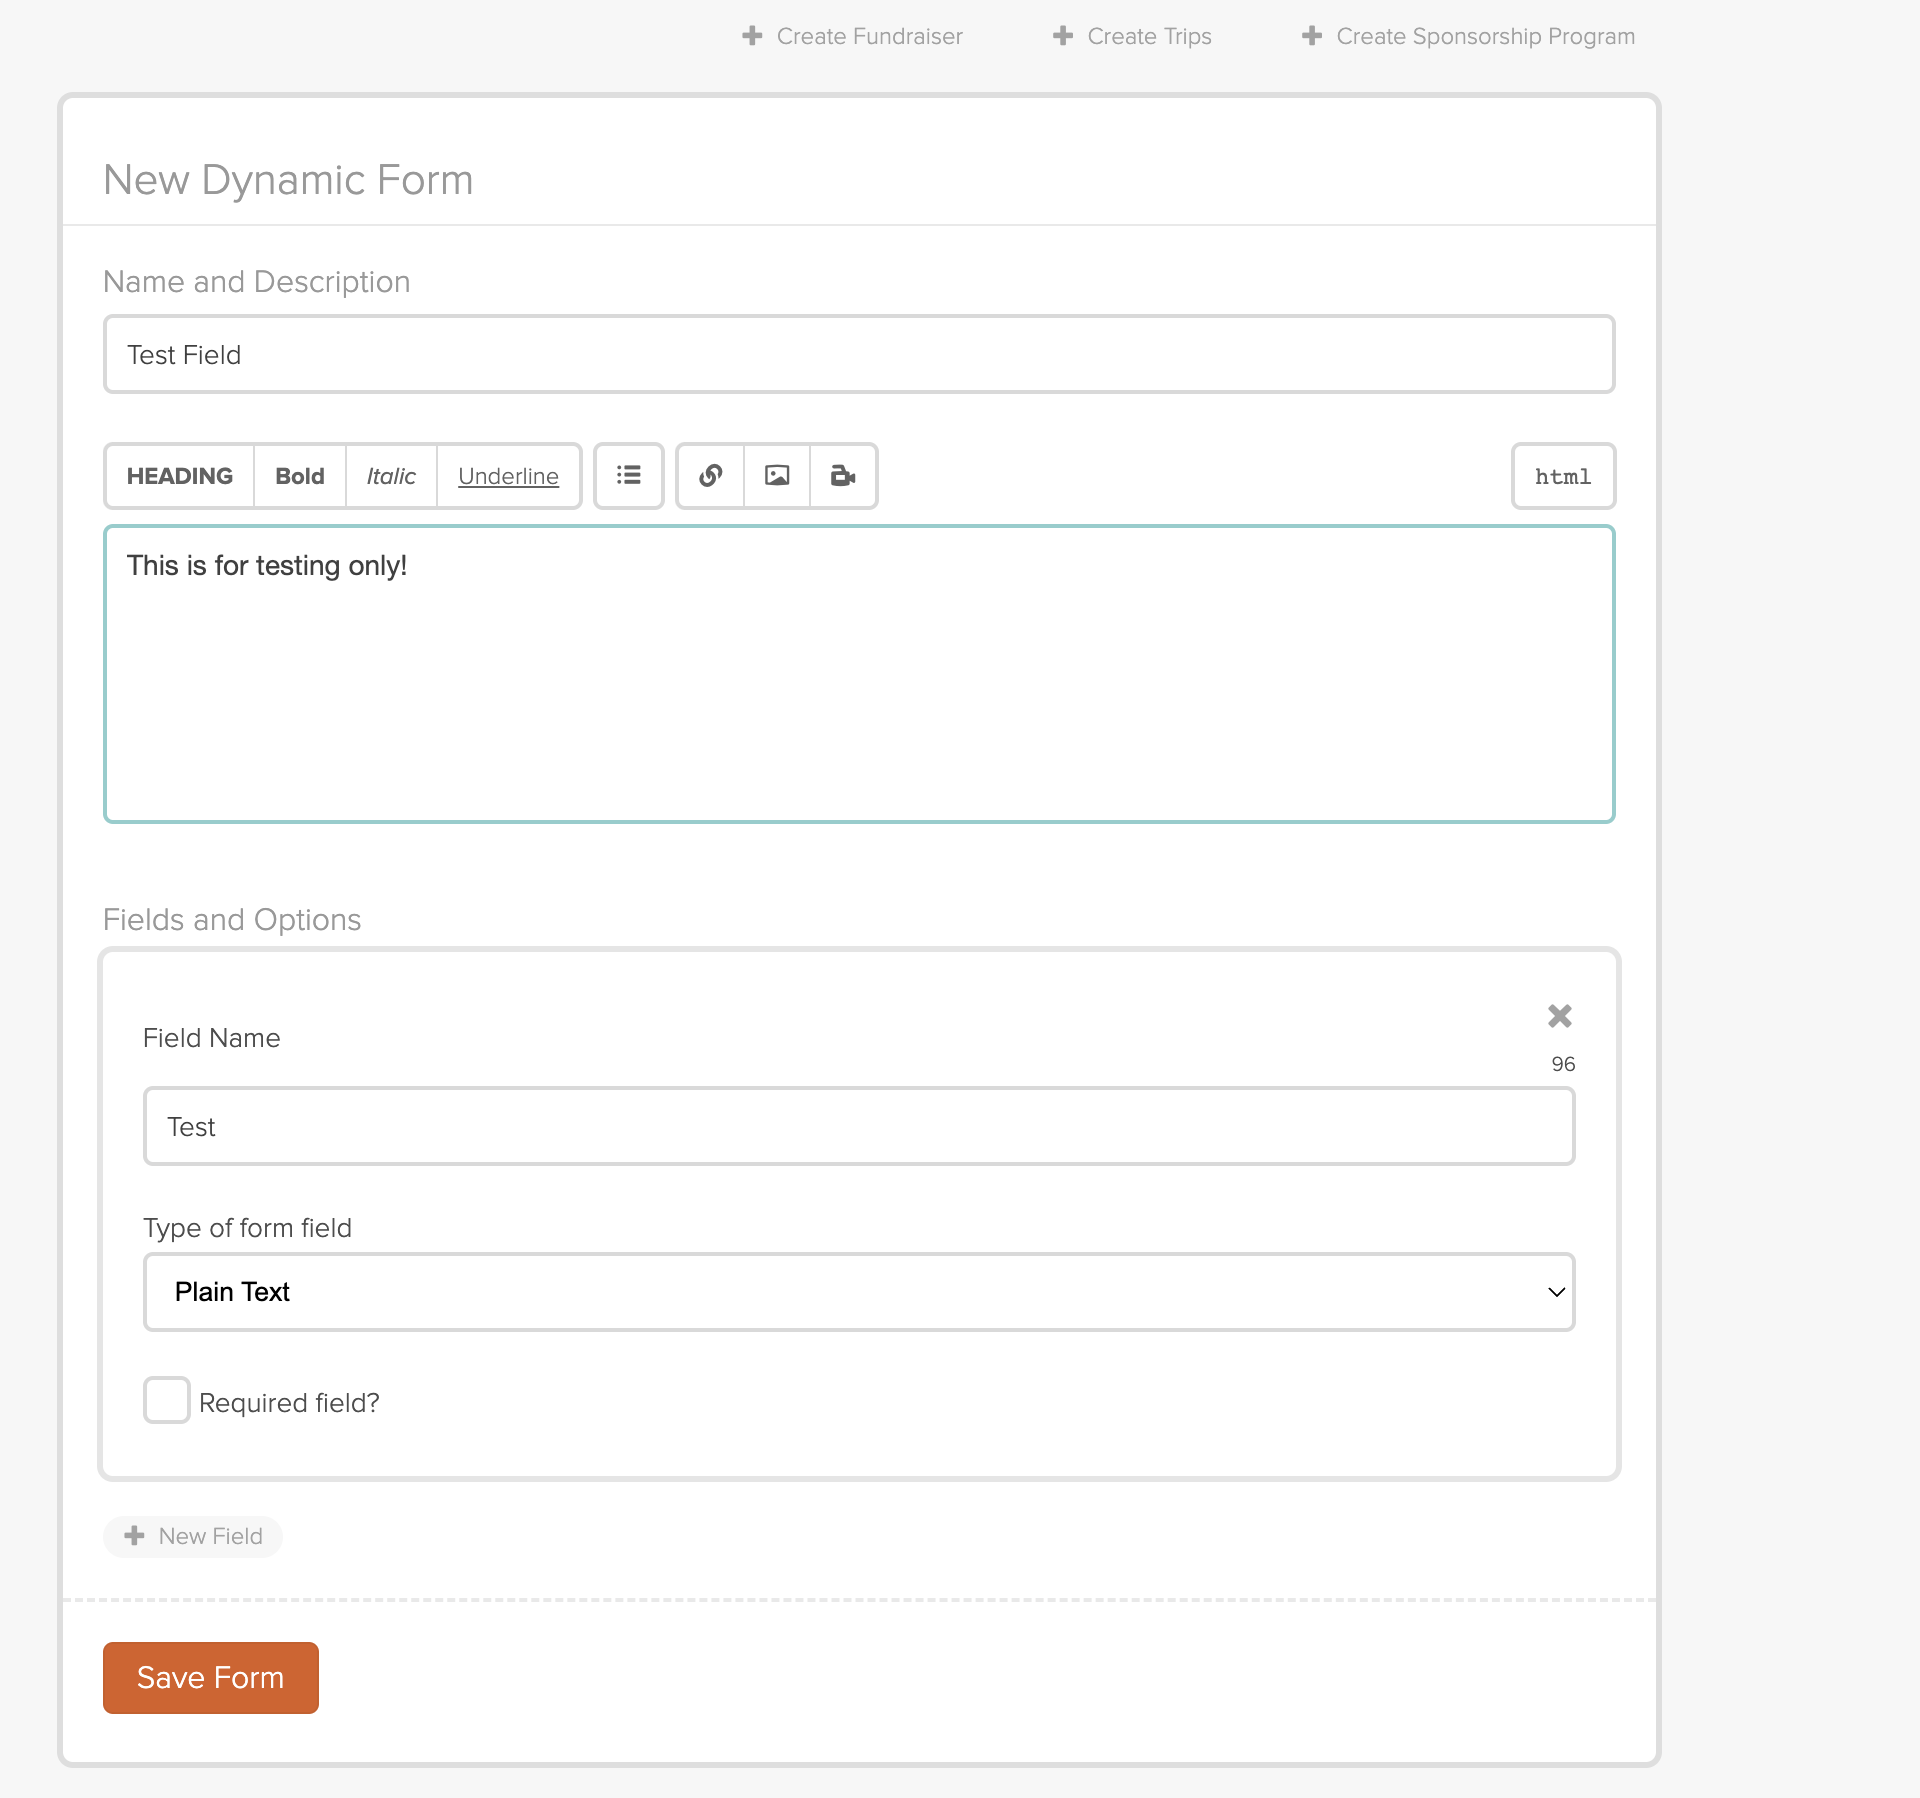The image size is (1920, 1798).
Task: Open the Type of form field dropdown
Action: [x=859, y=1292]
